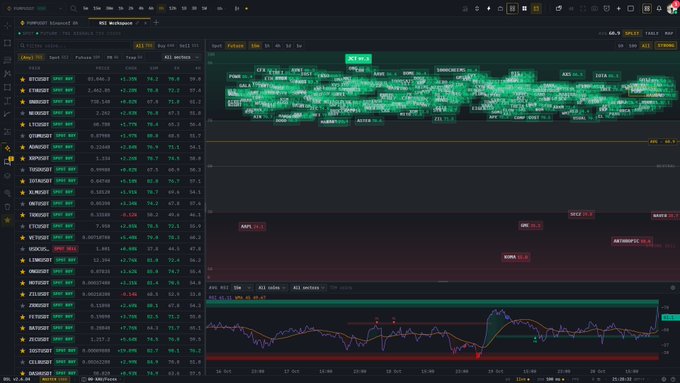This screenshot has width=680, height=383.
Task: Select the text tool in left sidebar
Action: pyautogui.click(x=7, y=101)
